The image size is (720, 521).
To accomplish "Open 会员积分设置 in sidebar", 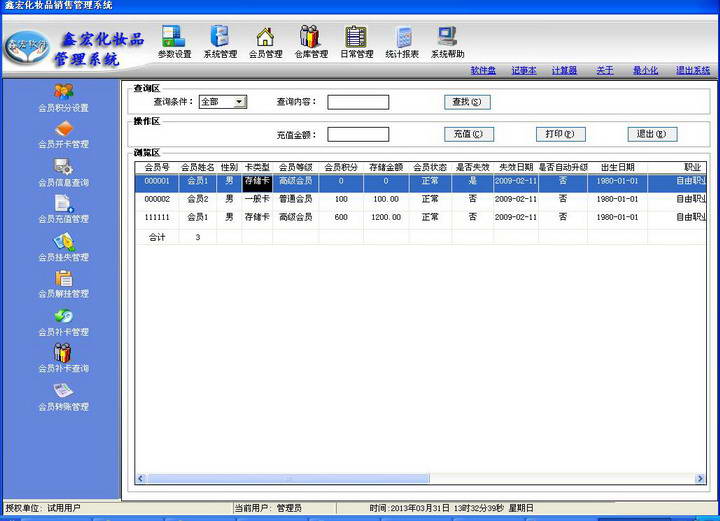I will (x=63, y=93).
